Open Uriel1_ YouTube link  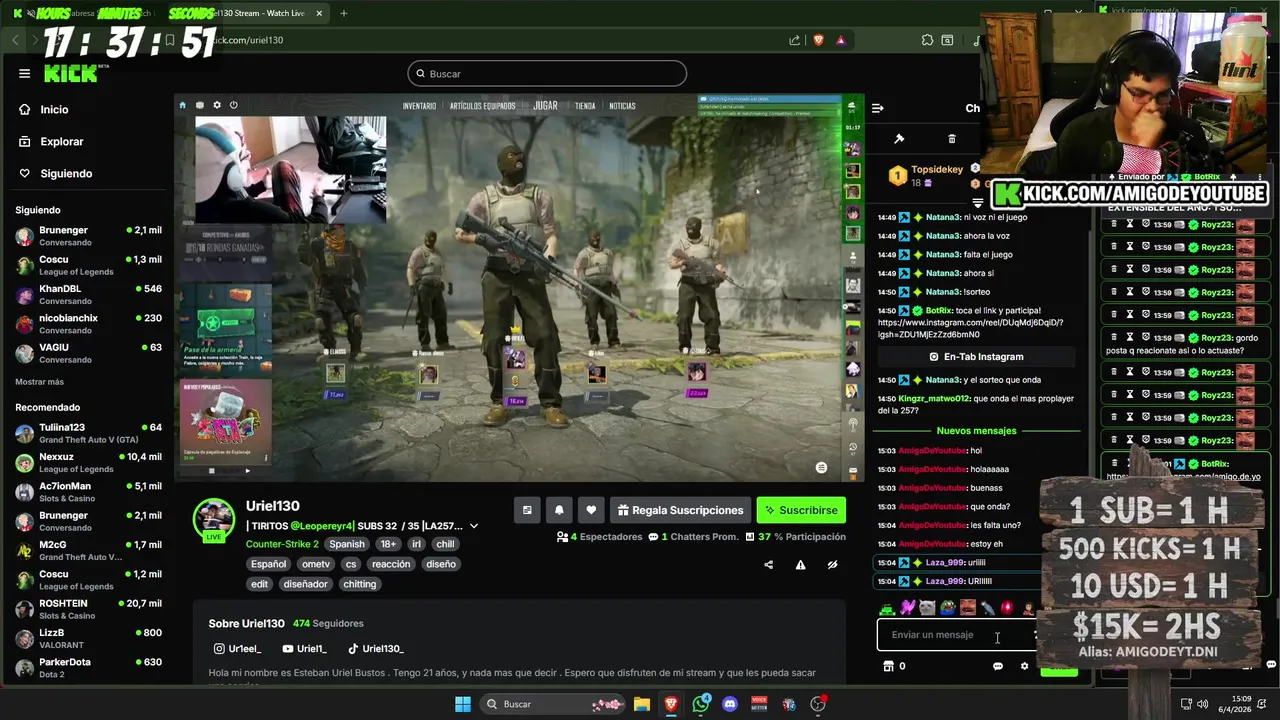tap(305, 649)
